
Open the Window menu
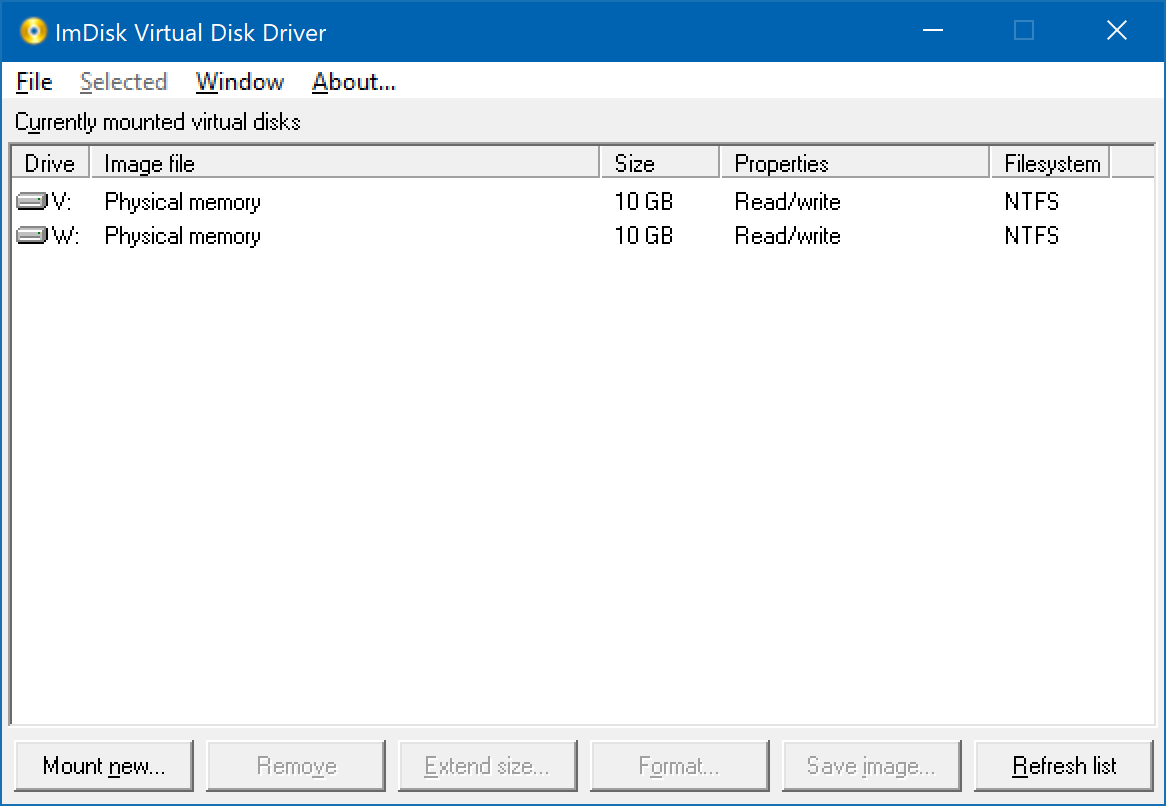click(239, 82)
